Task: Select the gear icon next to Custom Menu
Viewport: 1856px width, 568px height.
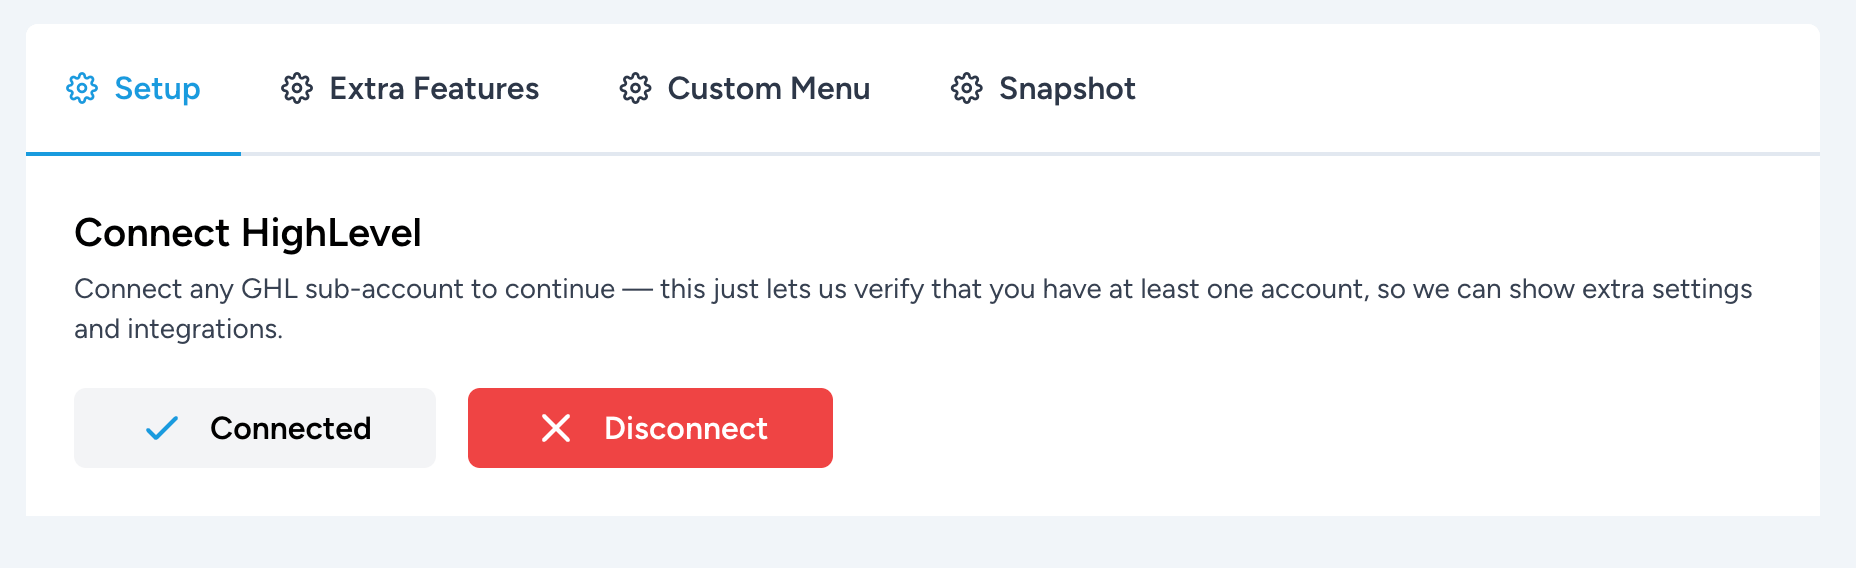Action: [635, 89]
